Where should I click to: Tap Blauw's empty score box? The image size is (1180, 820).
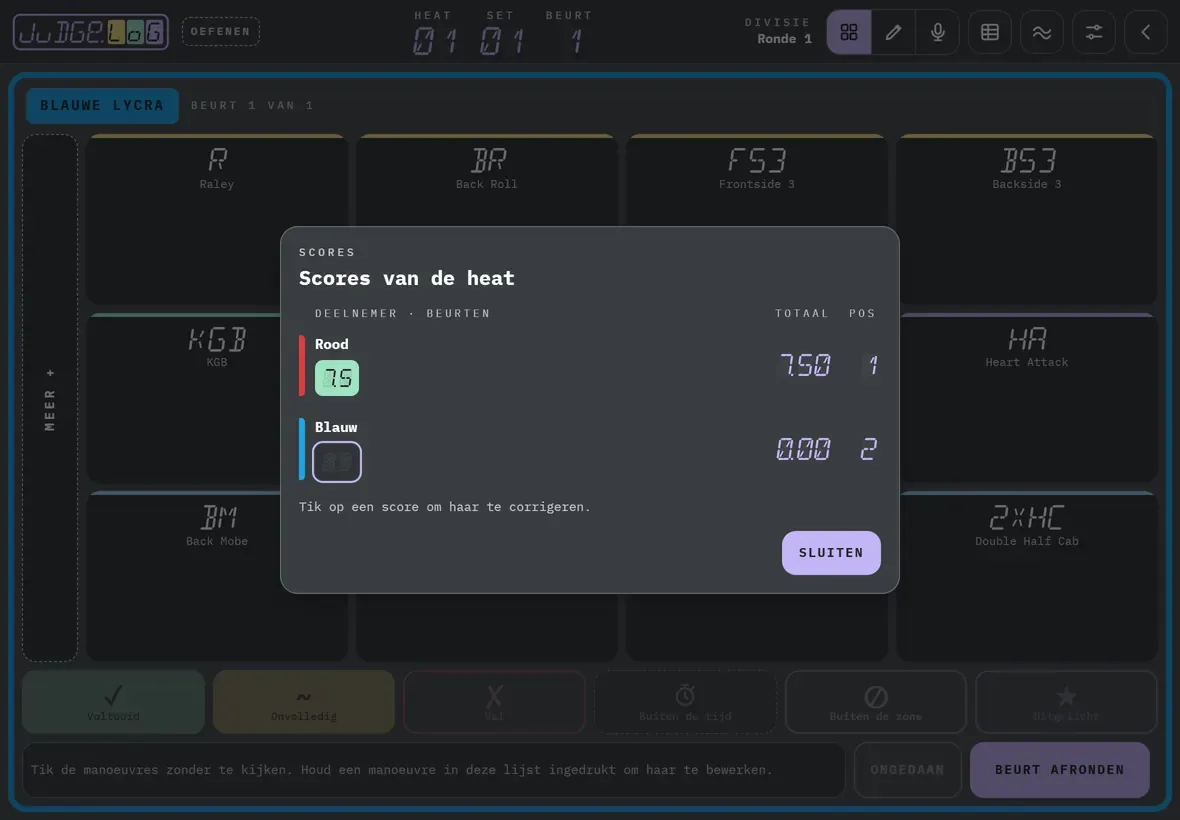pos(336,461)
